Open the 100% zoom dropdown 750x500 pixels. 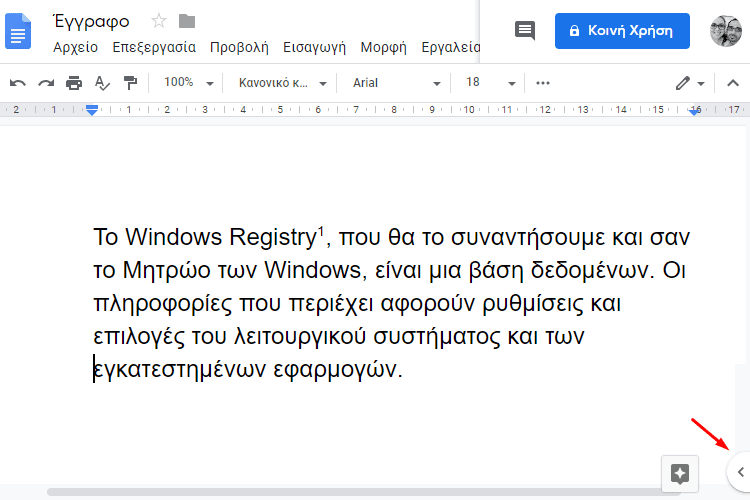point(188,83)
